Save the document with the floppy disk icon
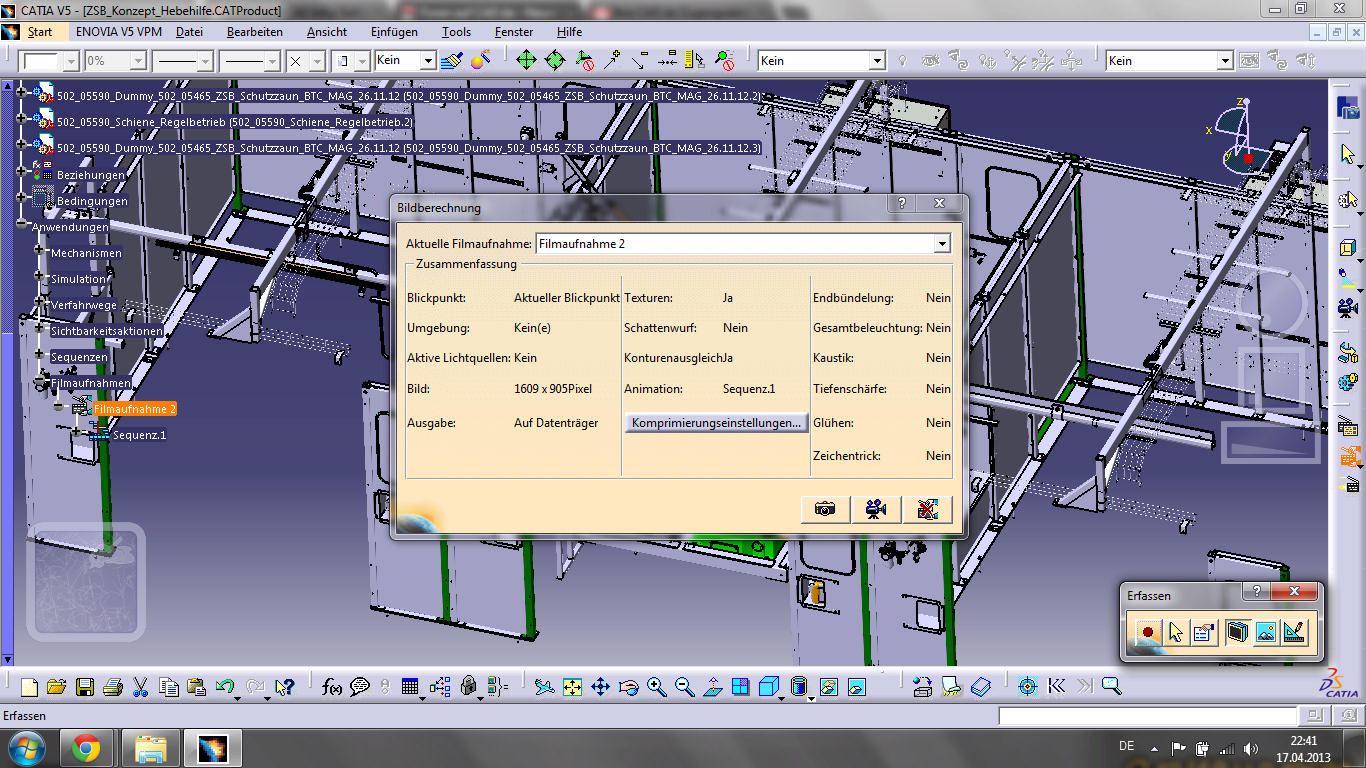Screen dimensions: 1366x768 click(x=85, y=687)
